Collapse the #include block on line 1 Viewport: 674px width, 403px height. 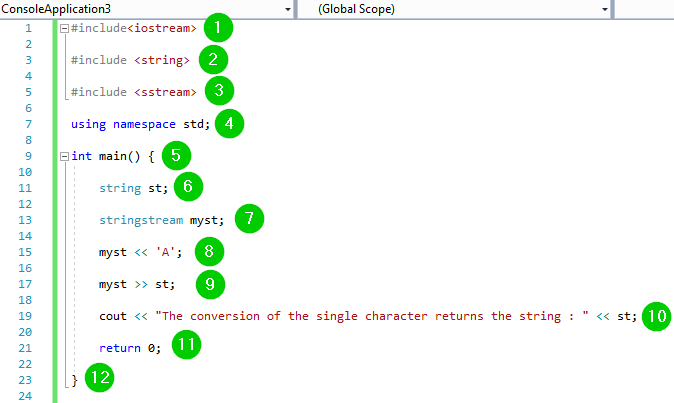click(x=65, y=28)
